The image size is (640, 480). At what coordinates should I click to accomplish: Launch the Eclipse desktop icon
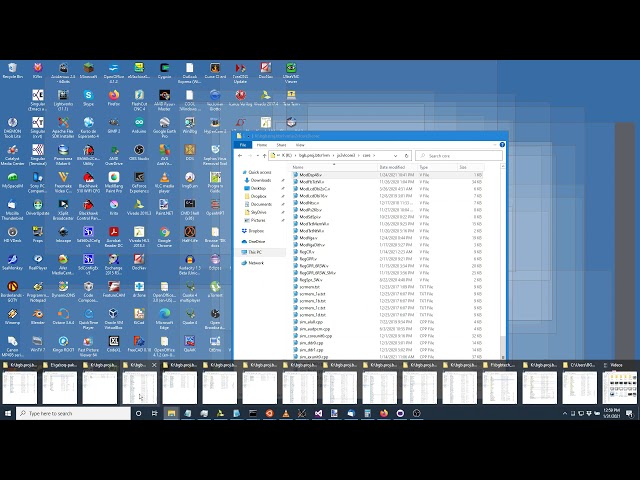click(x=215, y=262)
